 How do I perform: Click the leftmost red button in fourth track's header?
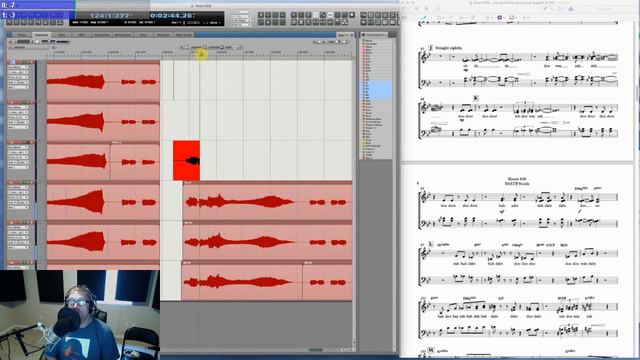click(x=9, y=182)
